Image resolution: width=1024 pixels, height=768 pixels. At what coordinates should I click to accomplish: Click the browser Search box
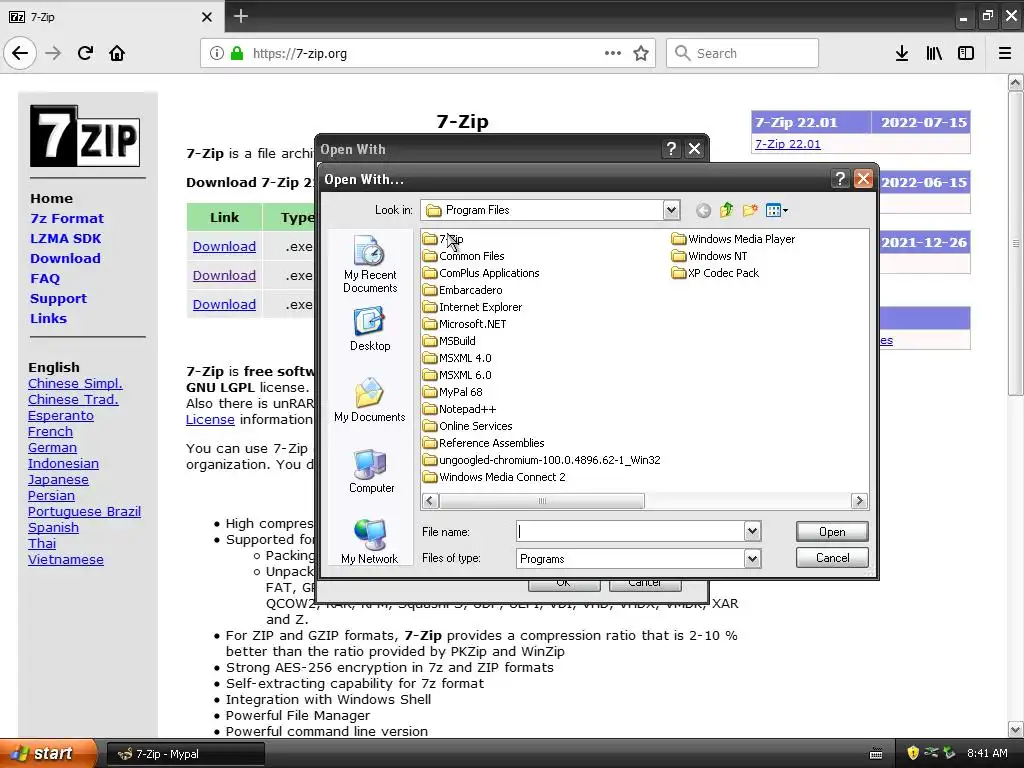743,53
